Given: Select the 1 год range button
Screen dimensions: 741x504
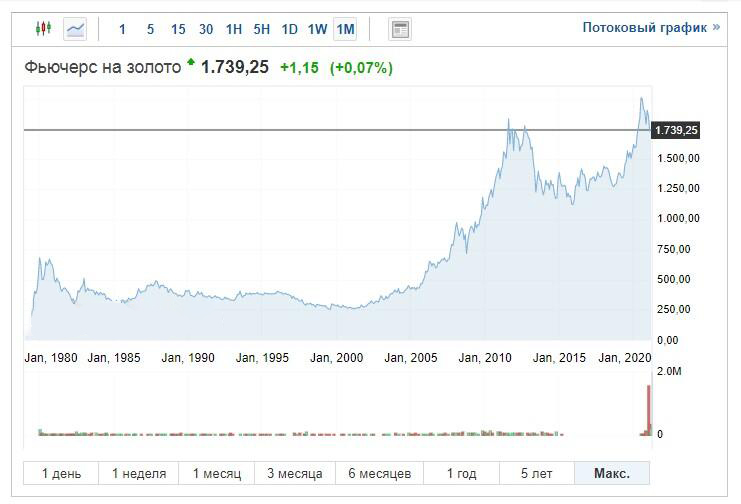Looking at the screenshot, I should pyautogui.click(x=461, y=473).
